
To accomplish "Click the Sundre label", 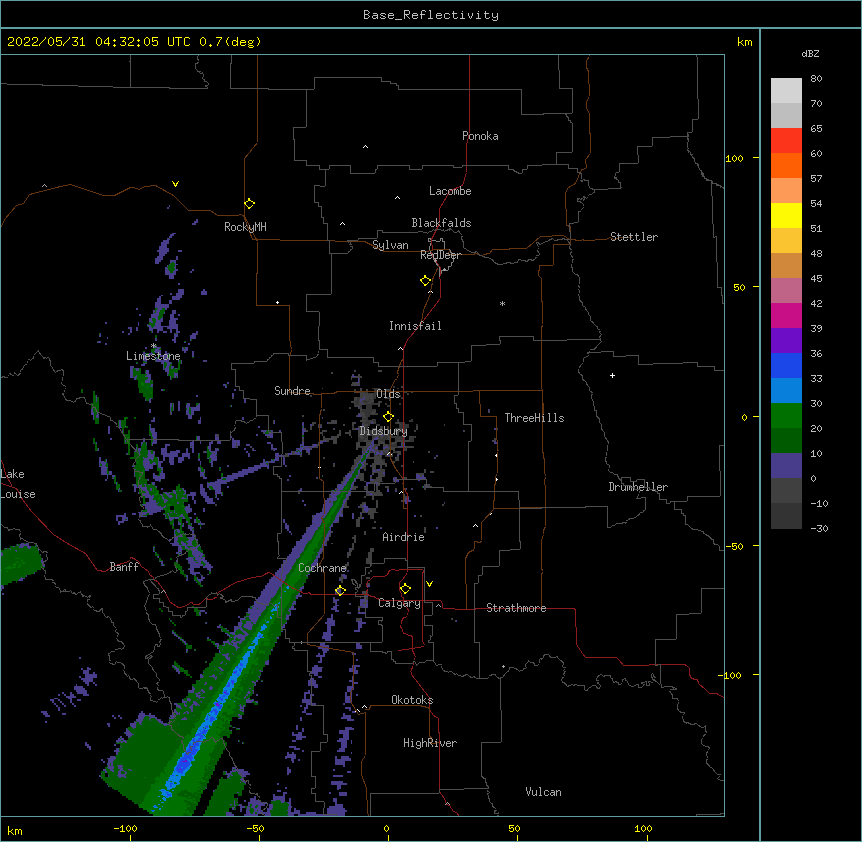I will point(292,391).
